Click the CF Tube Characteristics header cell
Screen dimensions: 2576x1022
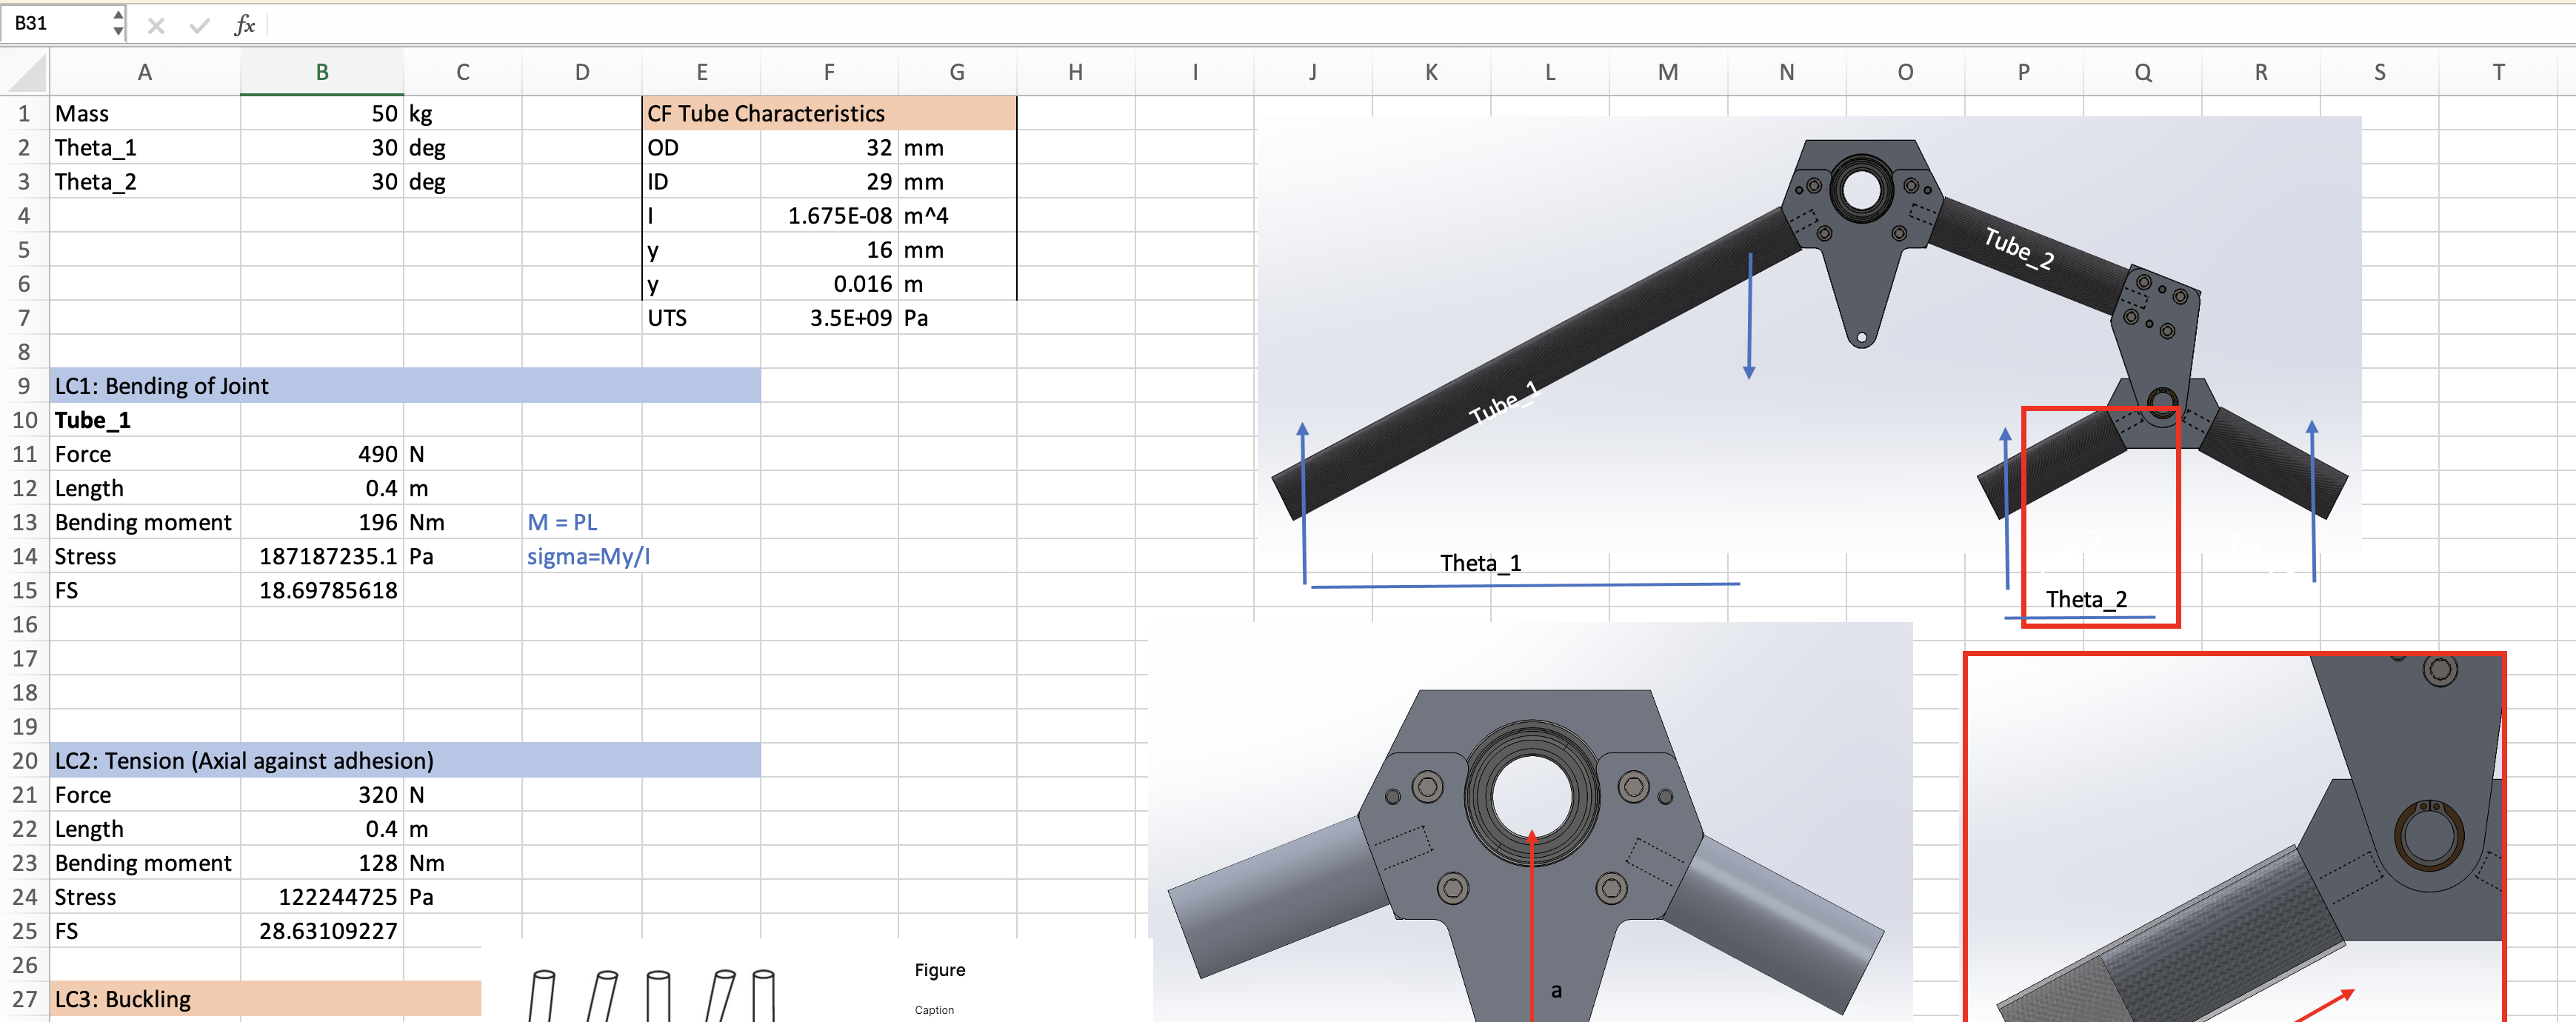829,113
